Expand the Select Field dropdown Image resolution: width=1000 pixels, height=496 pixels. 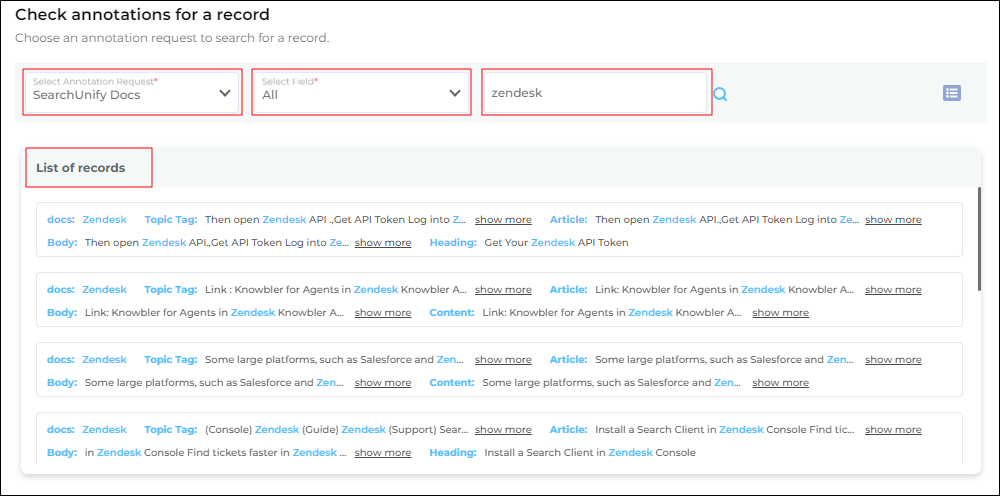(x=361, y=93)
